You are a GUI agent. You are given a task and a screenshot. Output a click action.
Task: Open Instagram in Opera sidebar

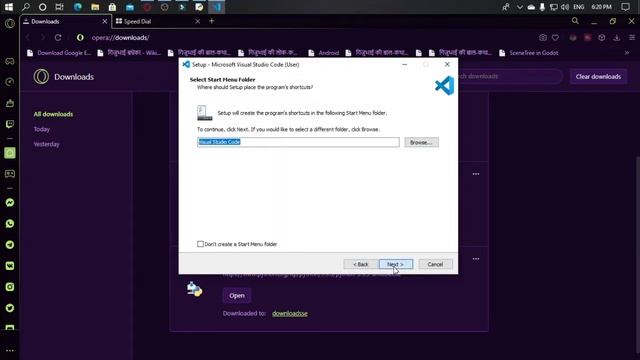click(10, 287)
